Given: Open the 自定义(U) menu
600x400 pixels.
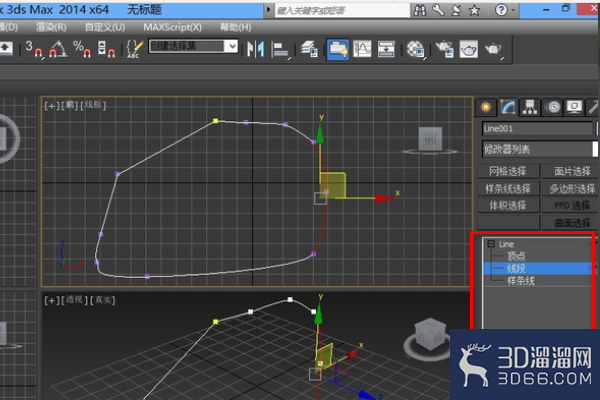Looking at the screenshot, I should [x=105, y=27].
